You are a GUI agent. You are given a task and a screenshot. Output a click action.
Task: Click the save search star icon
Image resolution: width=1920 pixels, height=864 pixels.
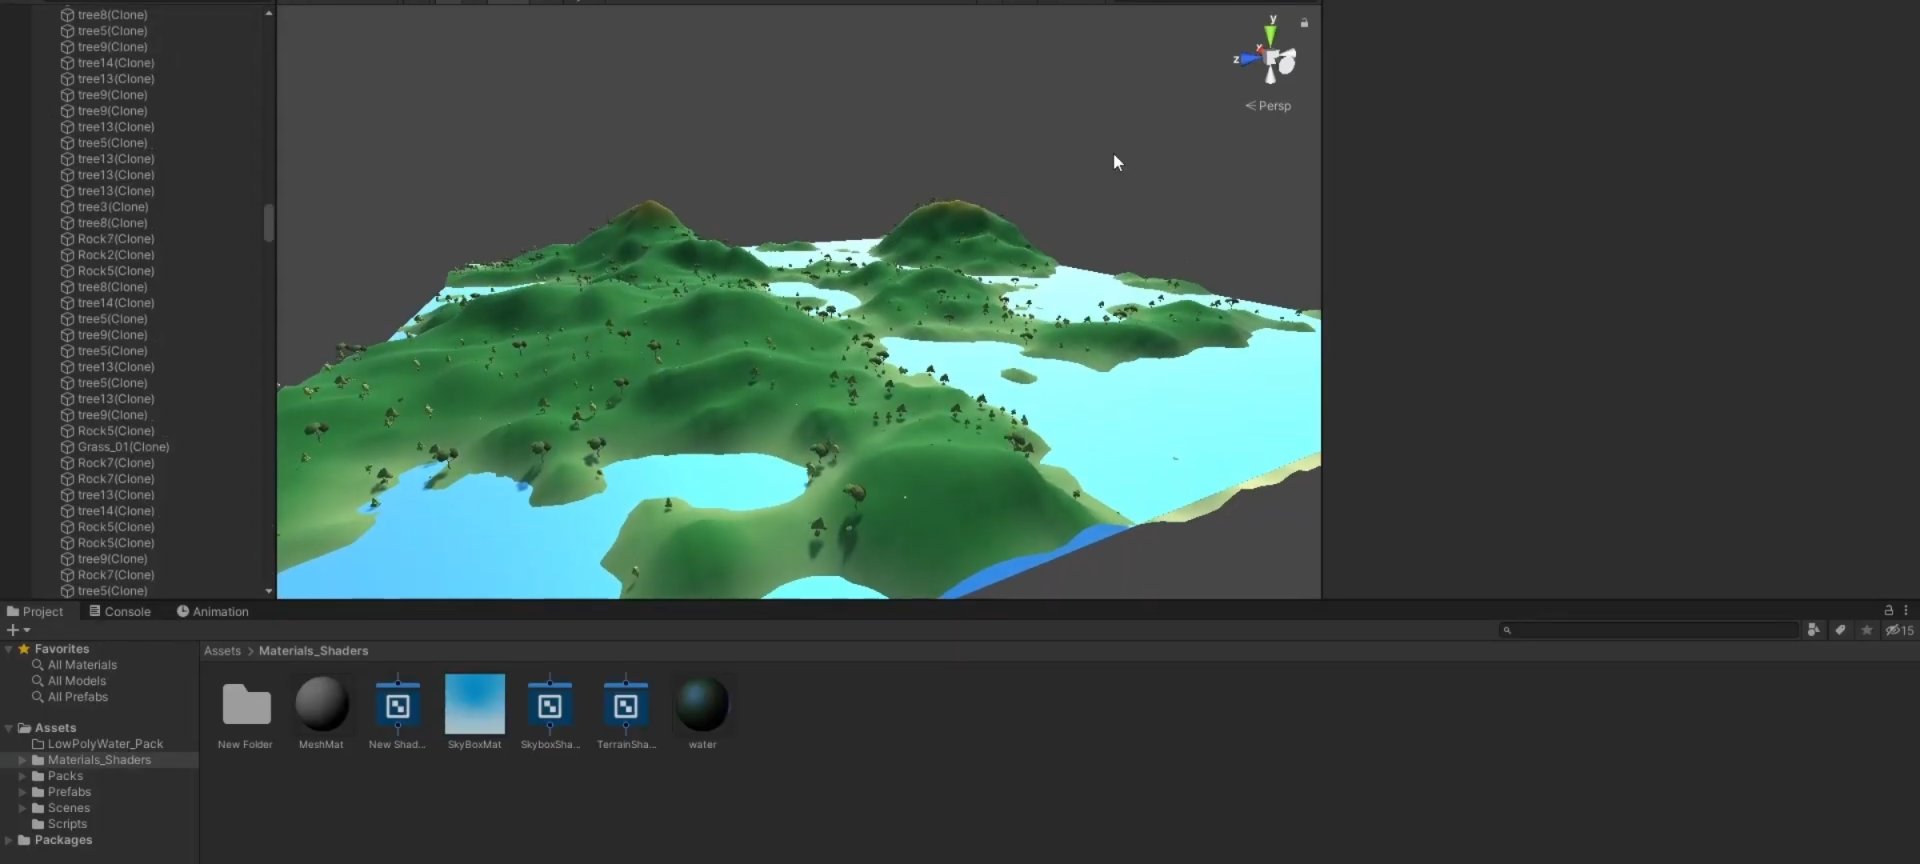[1866, 630]
